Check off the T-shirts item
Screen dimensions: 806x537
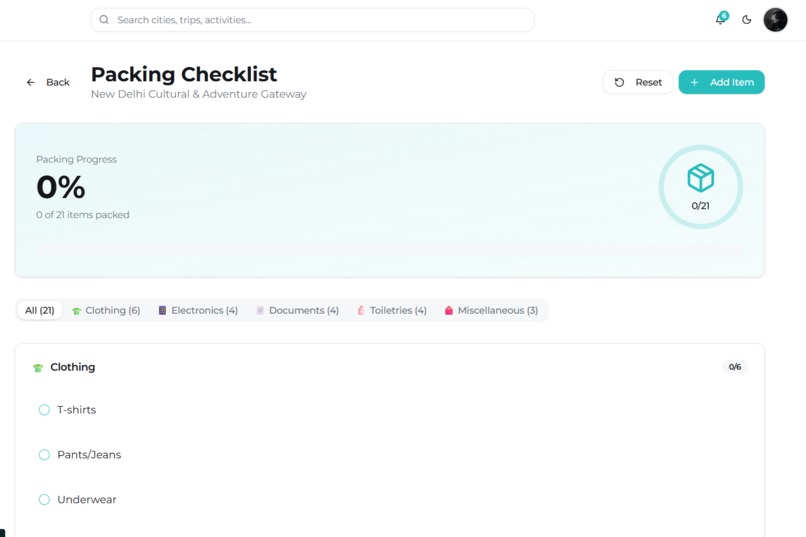coord(44,410)
